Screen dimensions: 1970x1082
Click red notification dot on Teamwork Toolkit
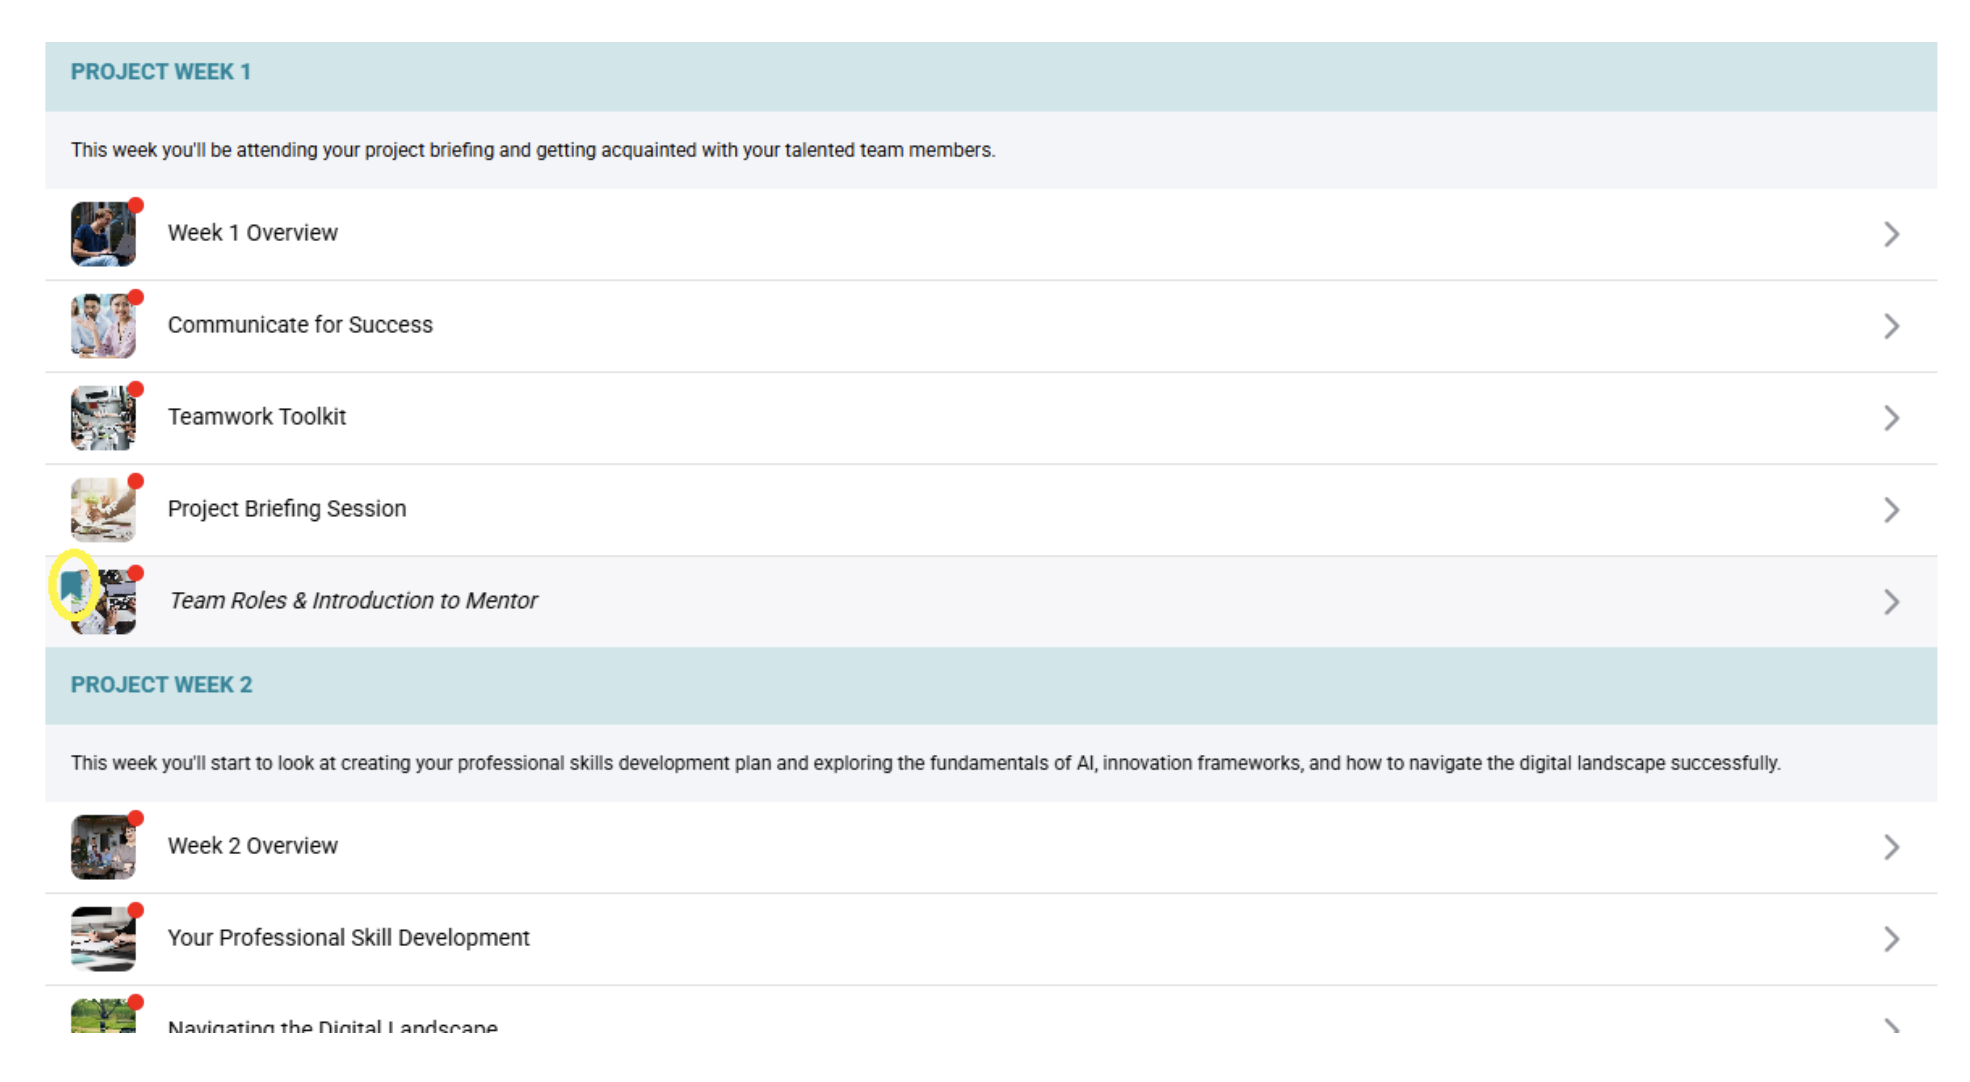coord(136,389)
